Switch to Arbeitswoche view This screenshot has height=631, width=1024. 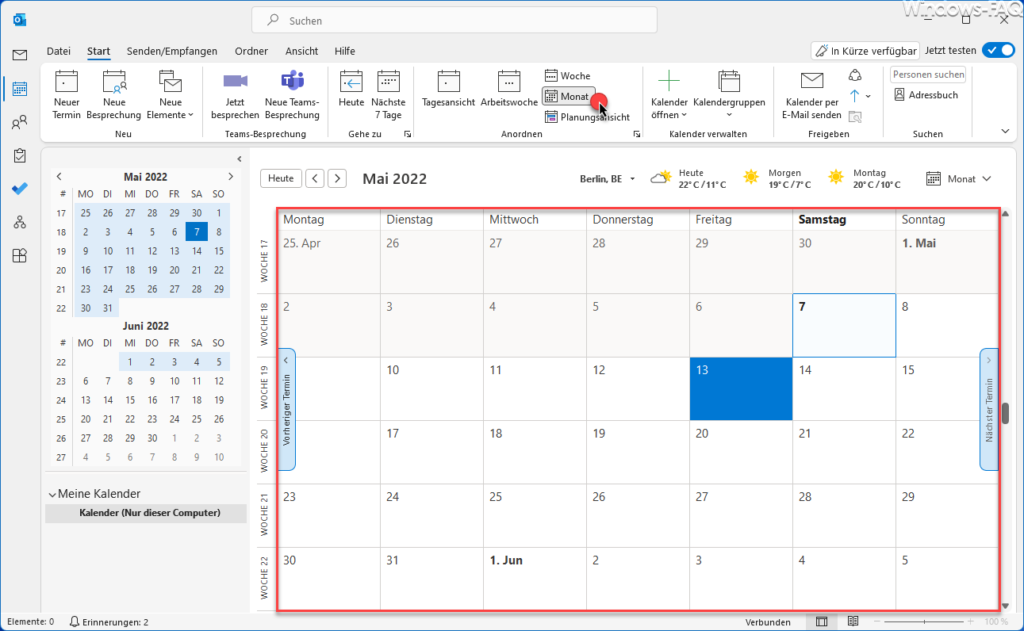pyautogui.click(x=509, y=89)
